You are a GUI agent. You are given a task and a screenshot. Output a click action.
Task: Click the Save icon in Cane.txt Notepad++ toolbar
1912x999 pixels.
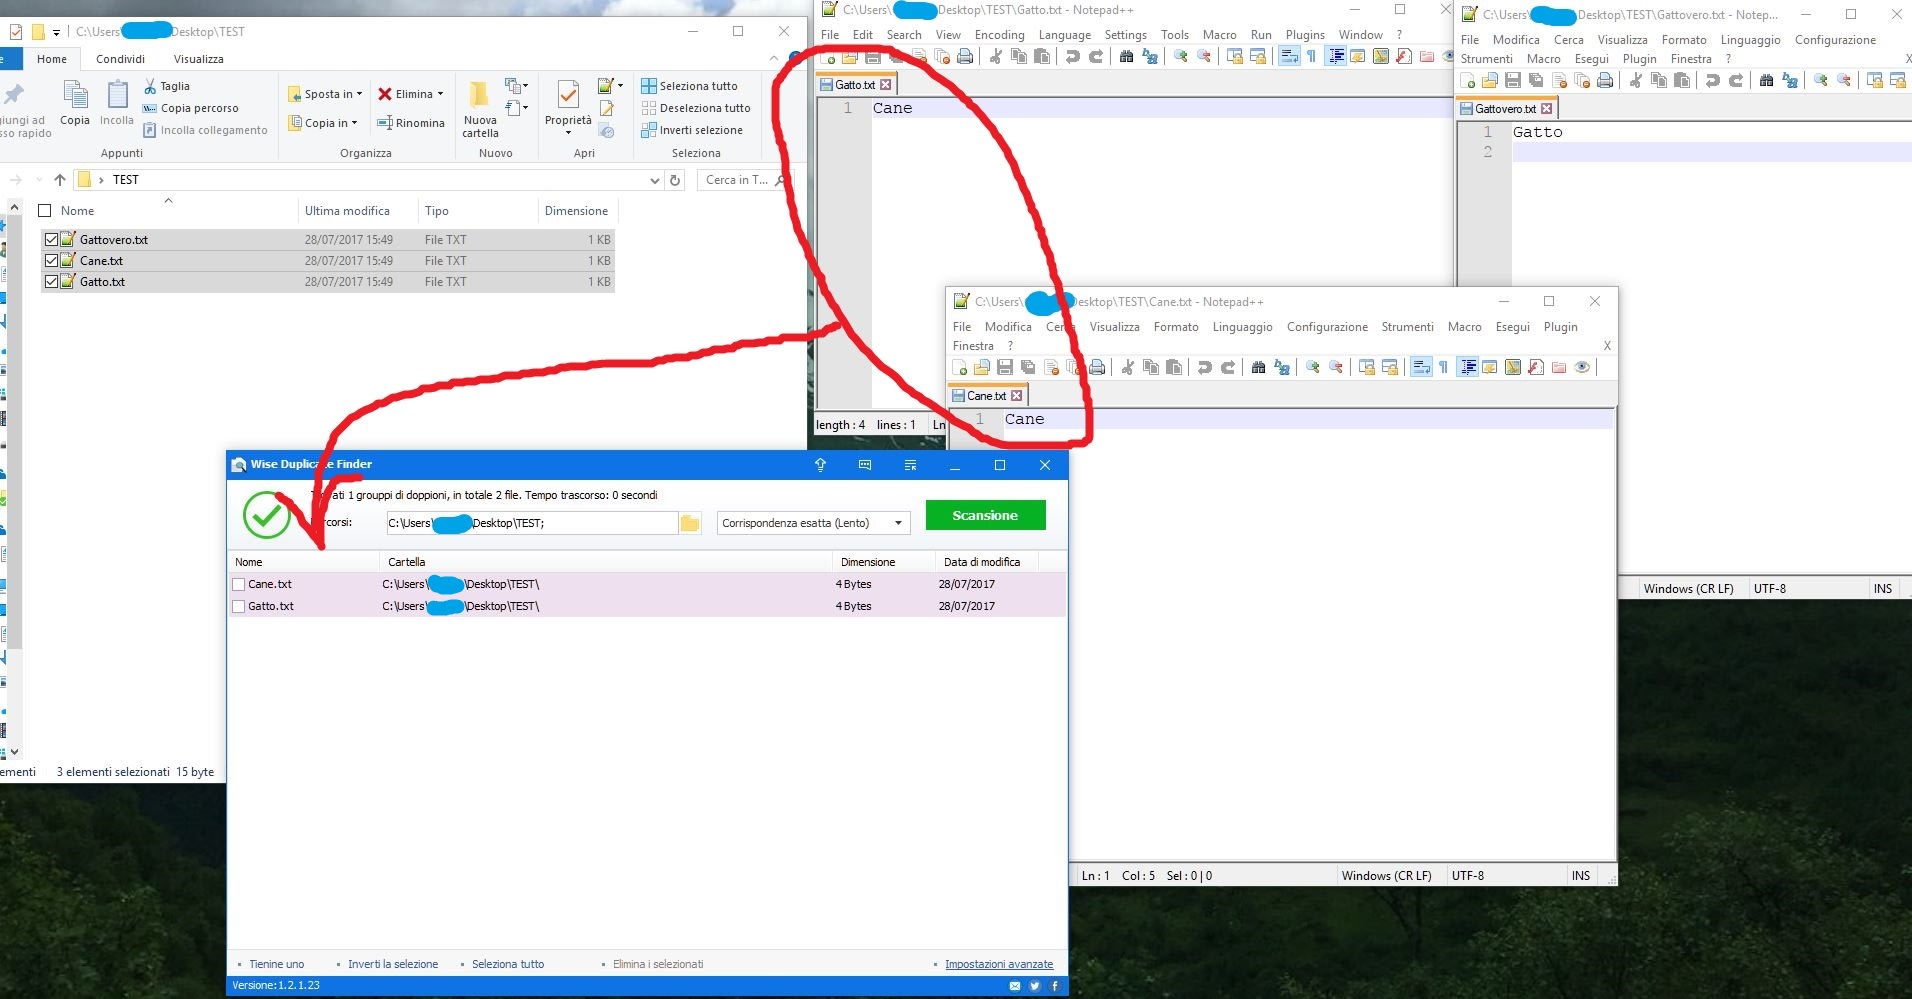[1005, 367]
